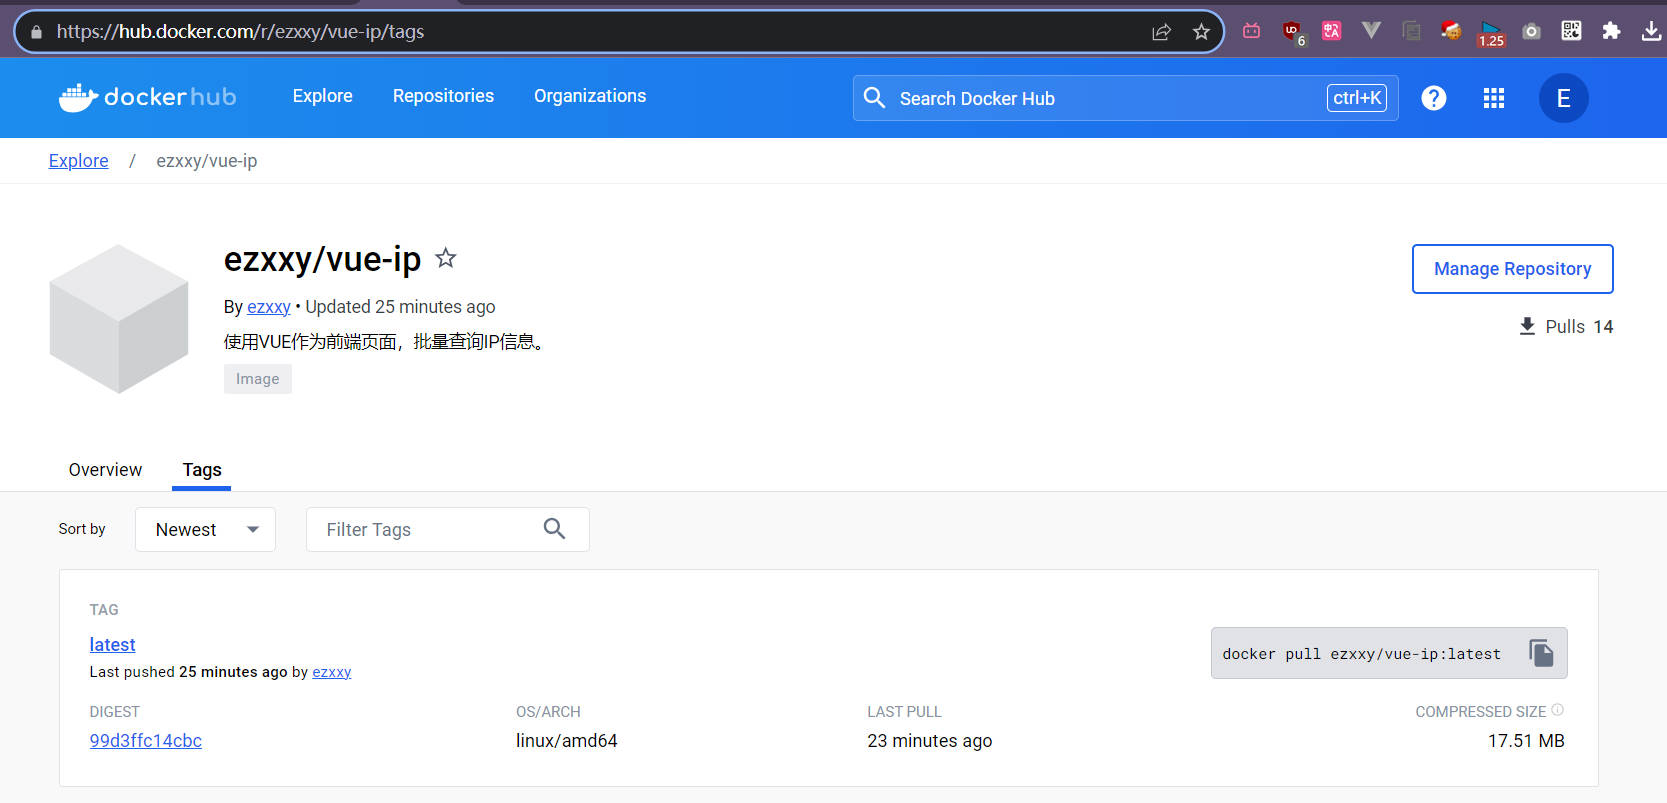Select the docker pull ezxxy/vue-ip:latest text
This screenshot has height=803, width=1667.
coord(1361,654)
